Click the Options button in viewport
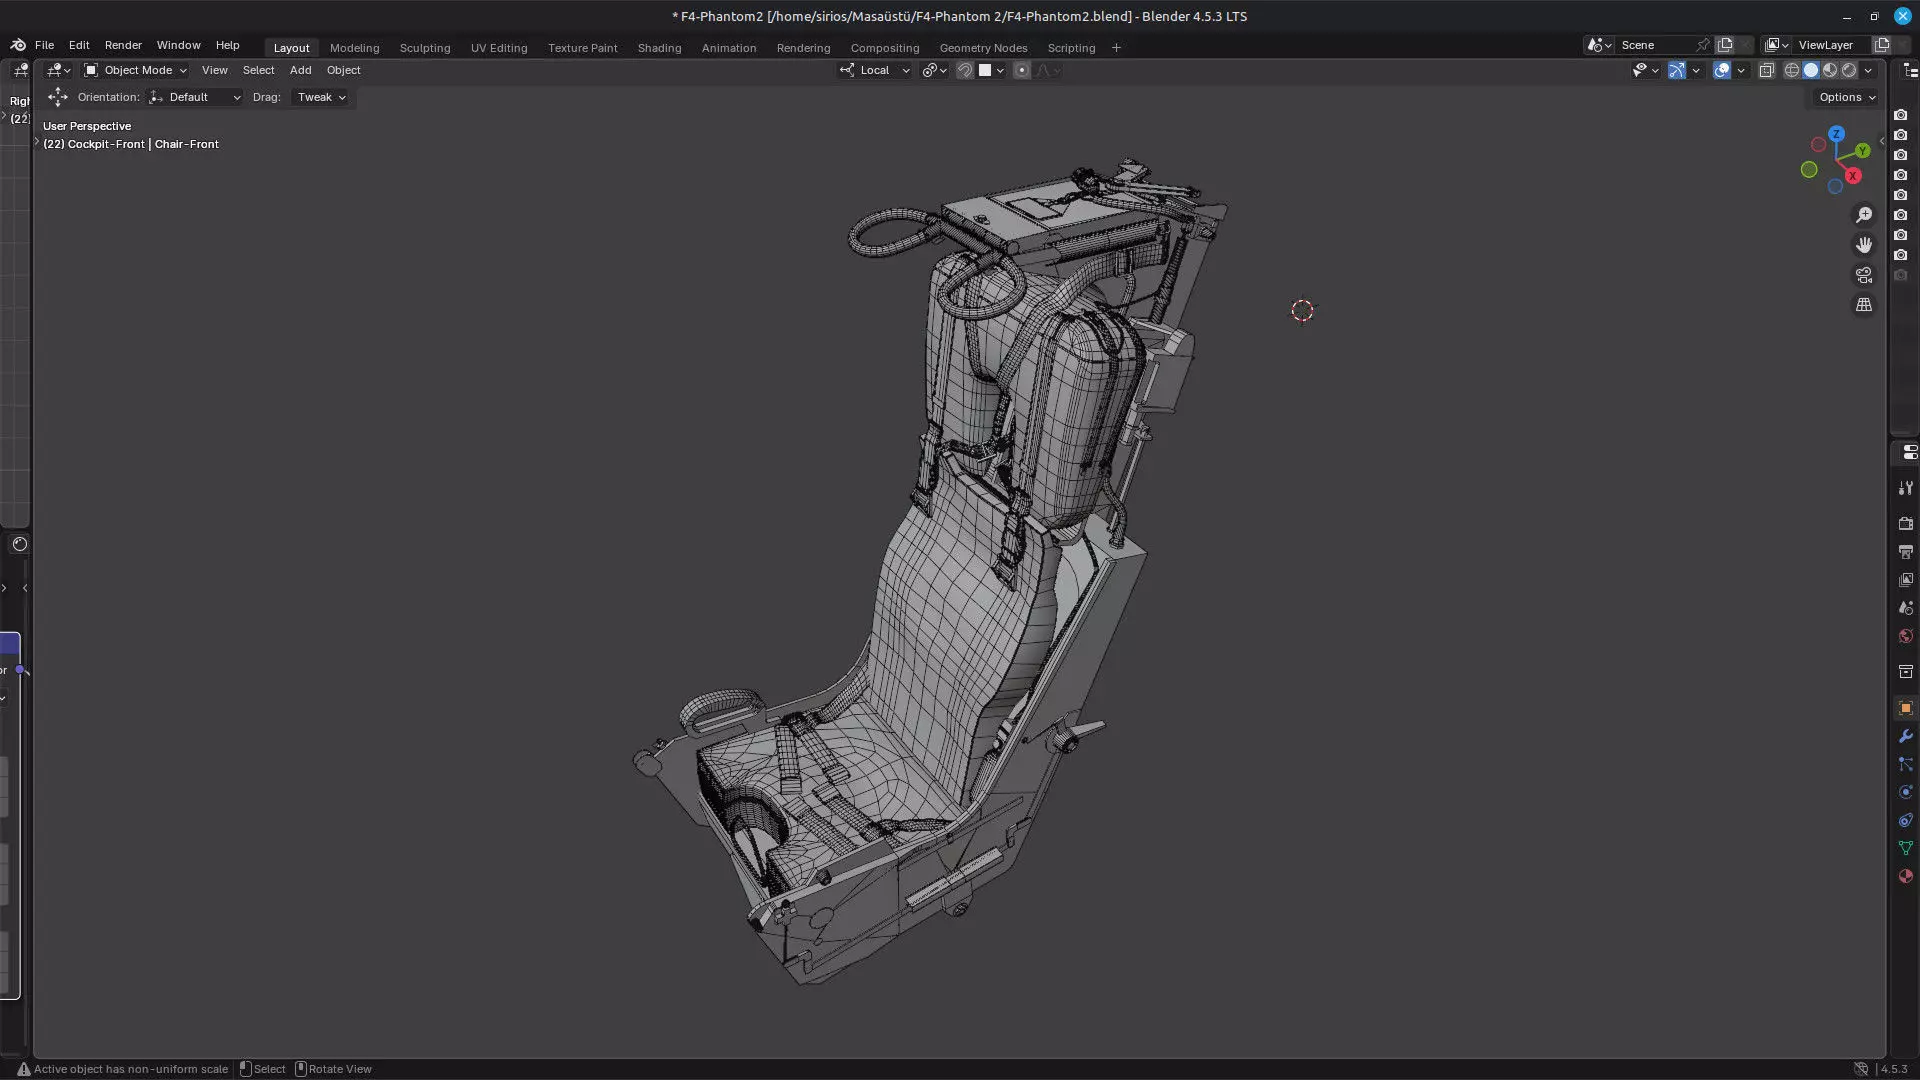The height and width of the screenshot is (1080, 1920). [x=1846, y=97]
